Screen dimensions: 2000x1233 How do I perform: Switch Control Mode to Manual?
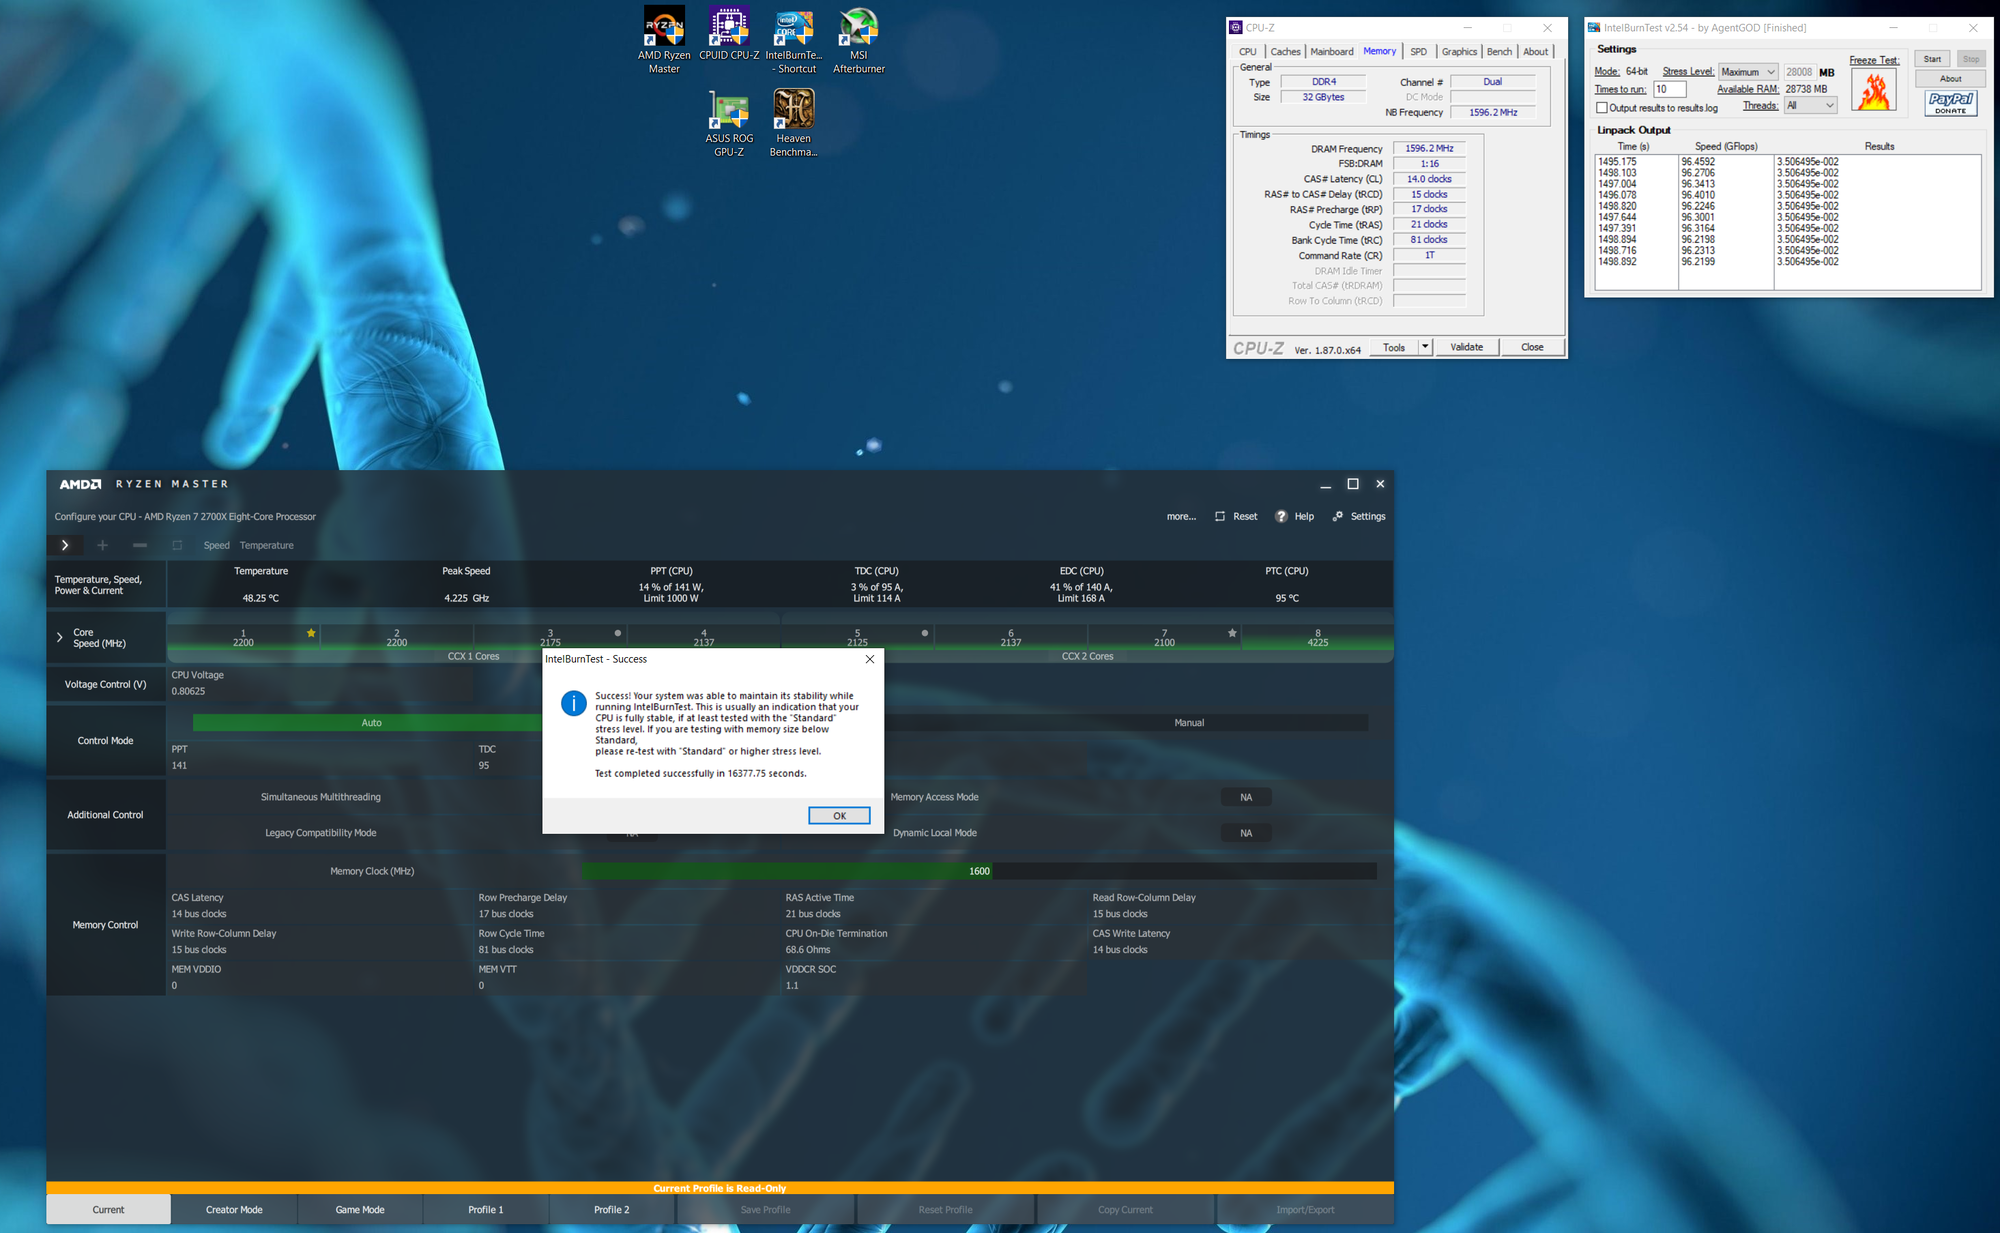coord(1188,723)
